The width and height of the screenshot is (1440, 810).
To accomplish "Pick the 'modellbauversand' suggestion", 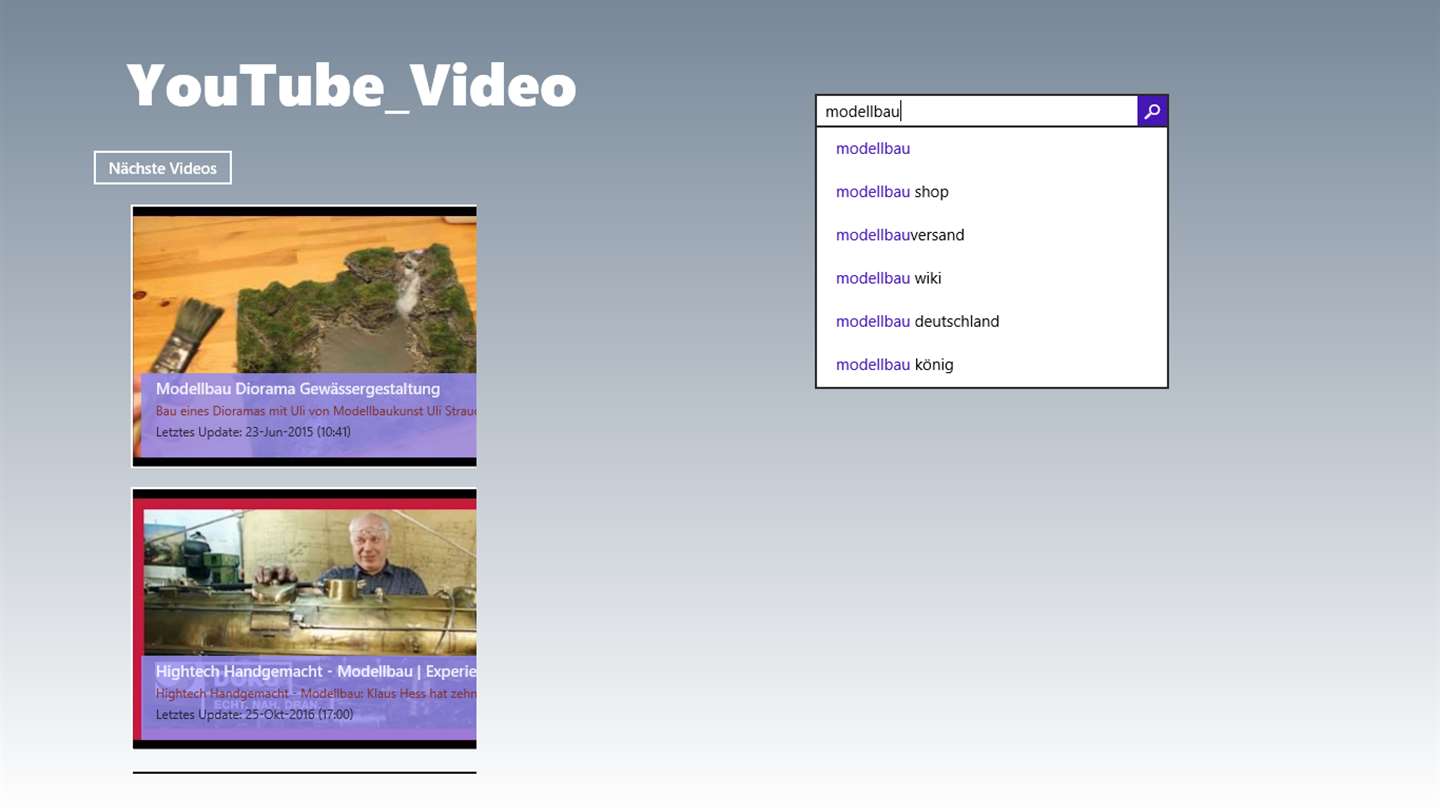I will tap(992, 235).
